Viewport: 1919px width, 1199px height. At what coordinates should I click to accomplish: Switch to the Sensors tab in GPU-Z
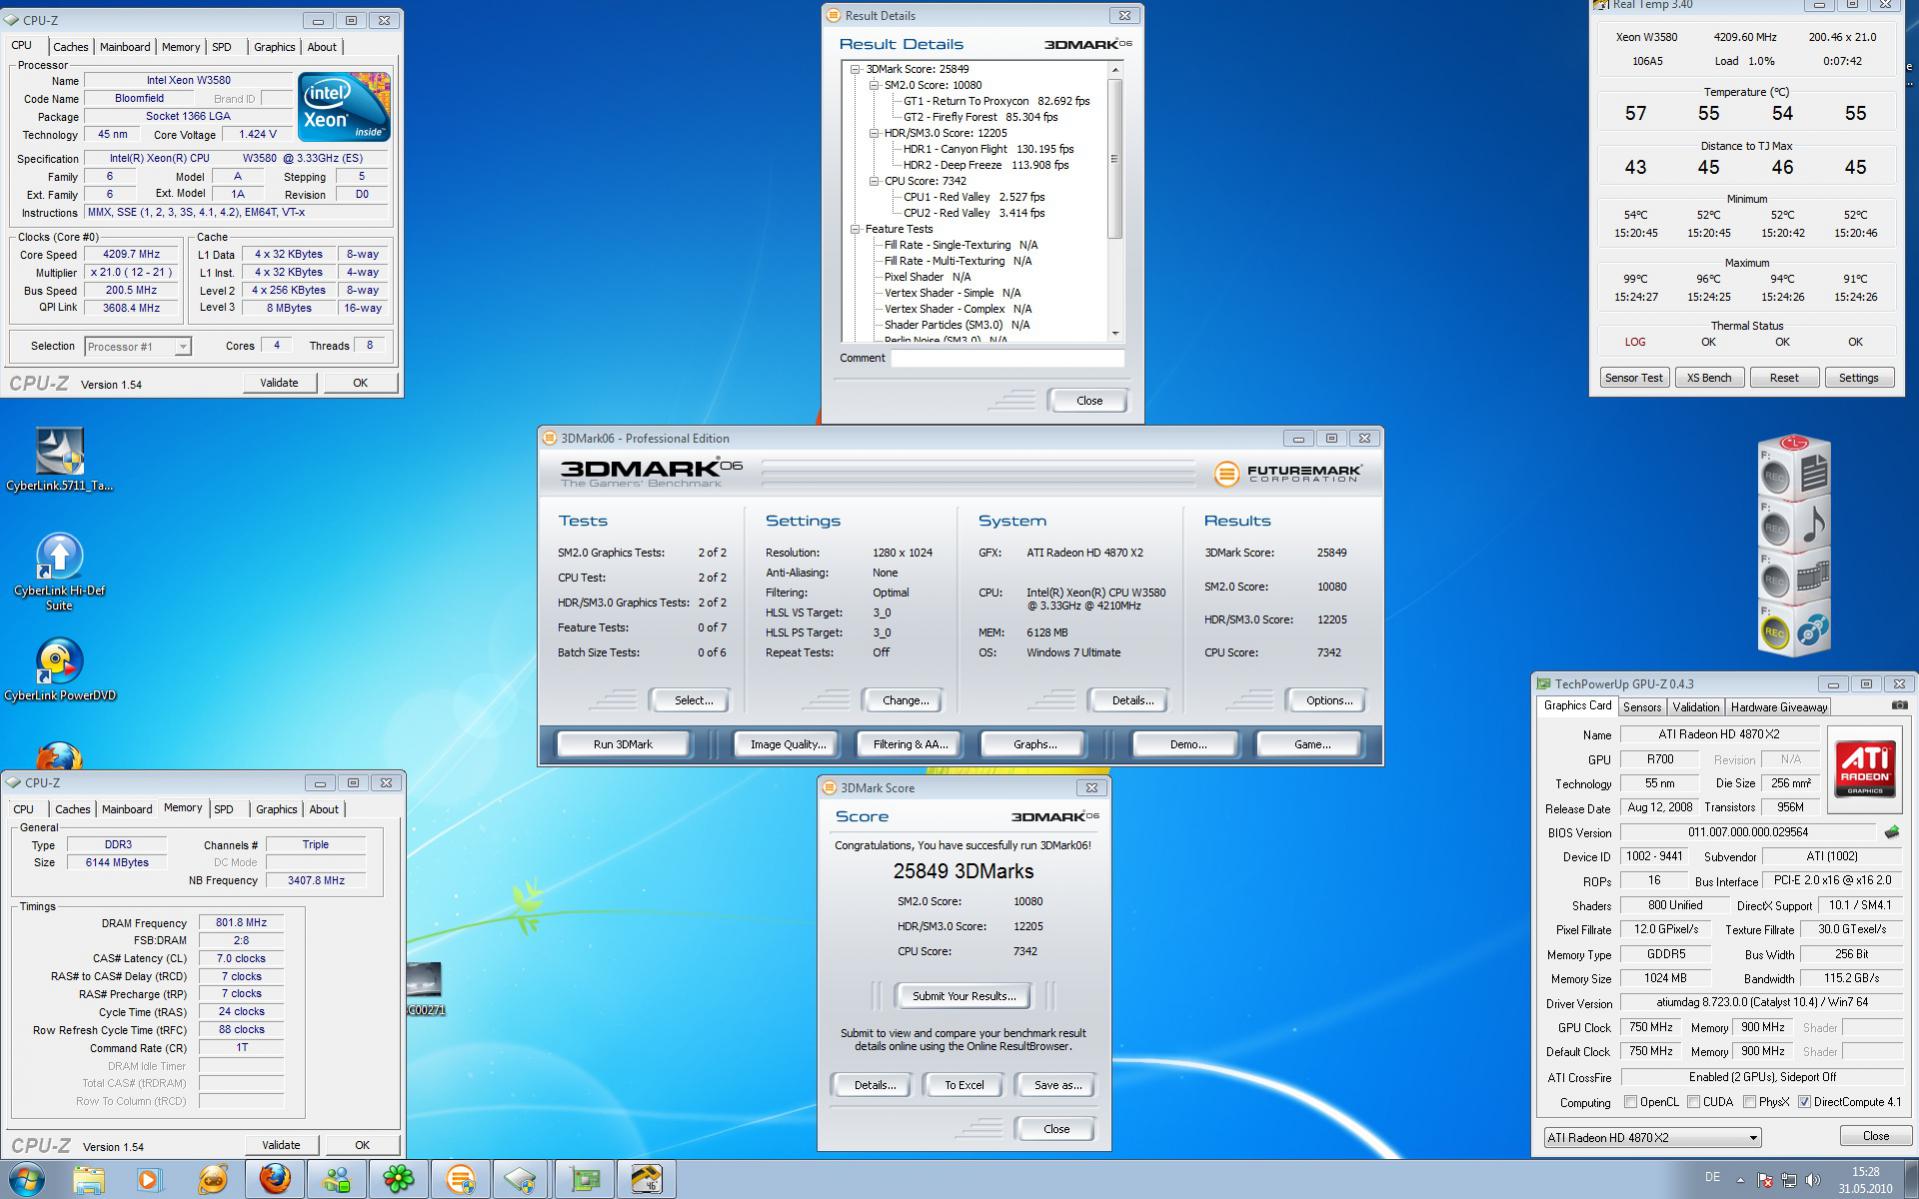(x=1641, y=707)
